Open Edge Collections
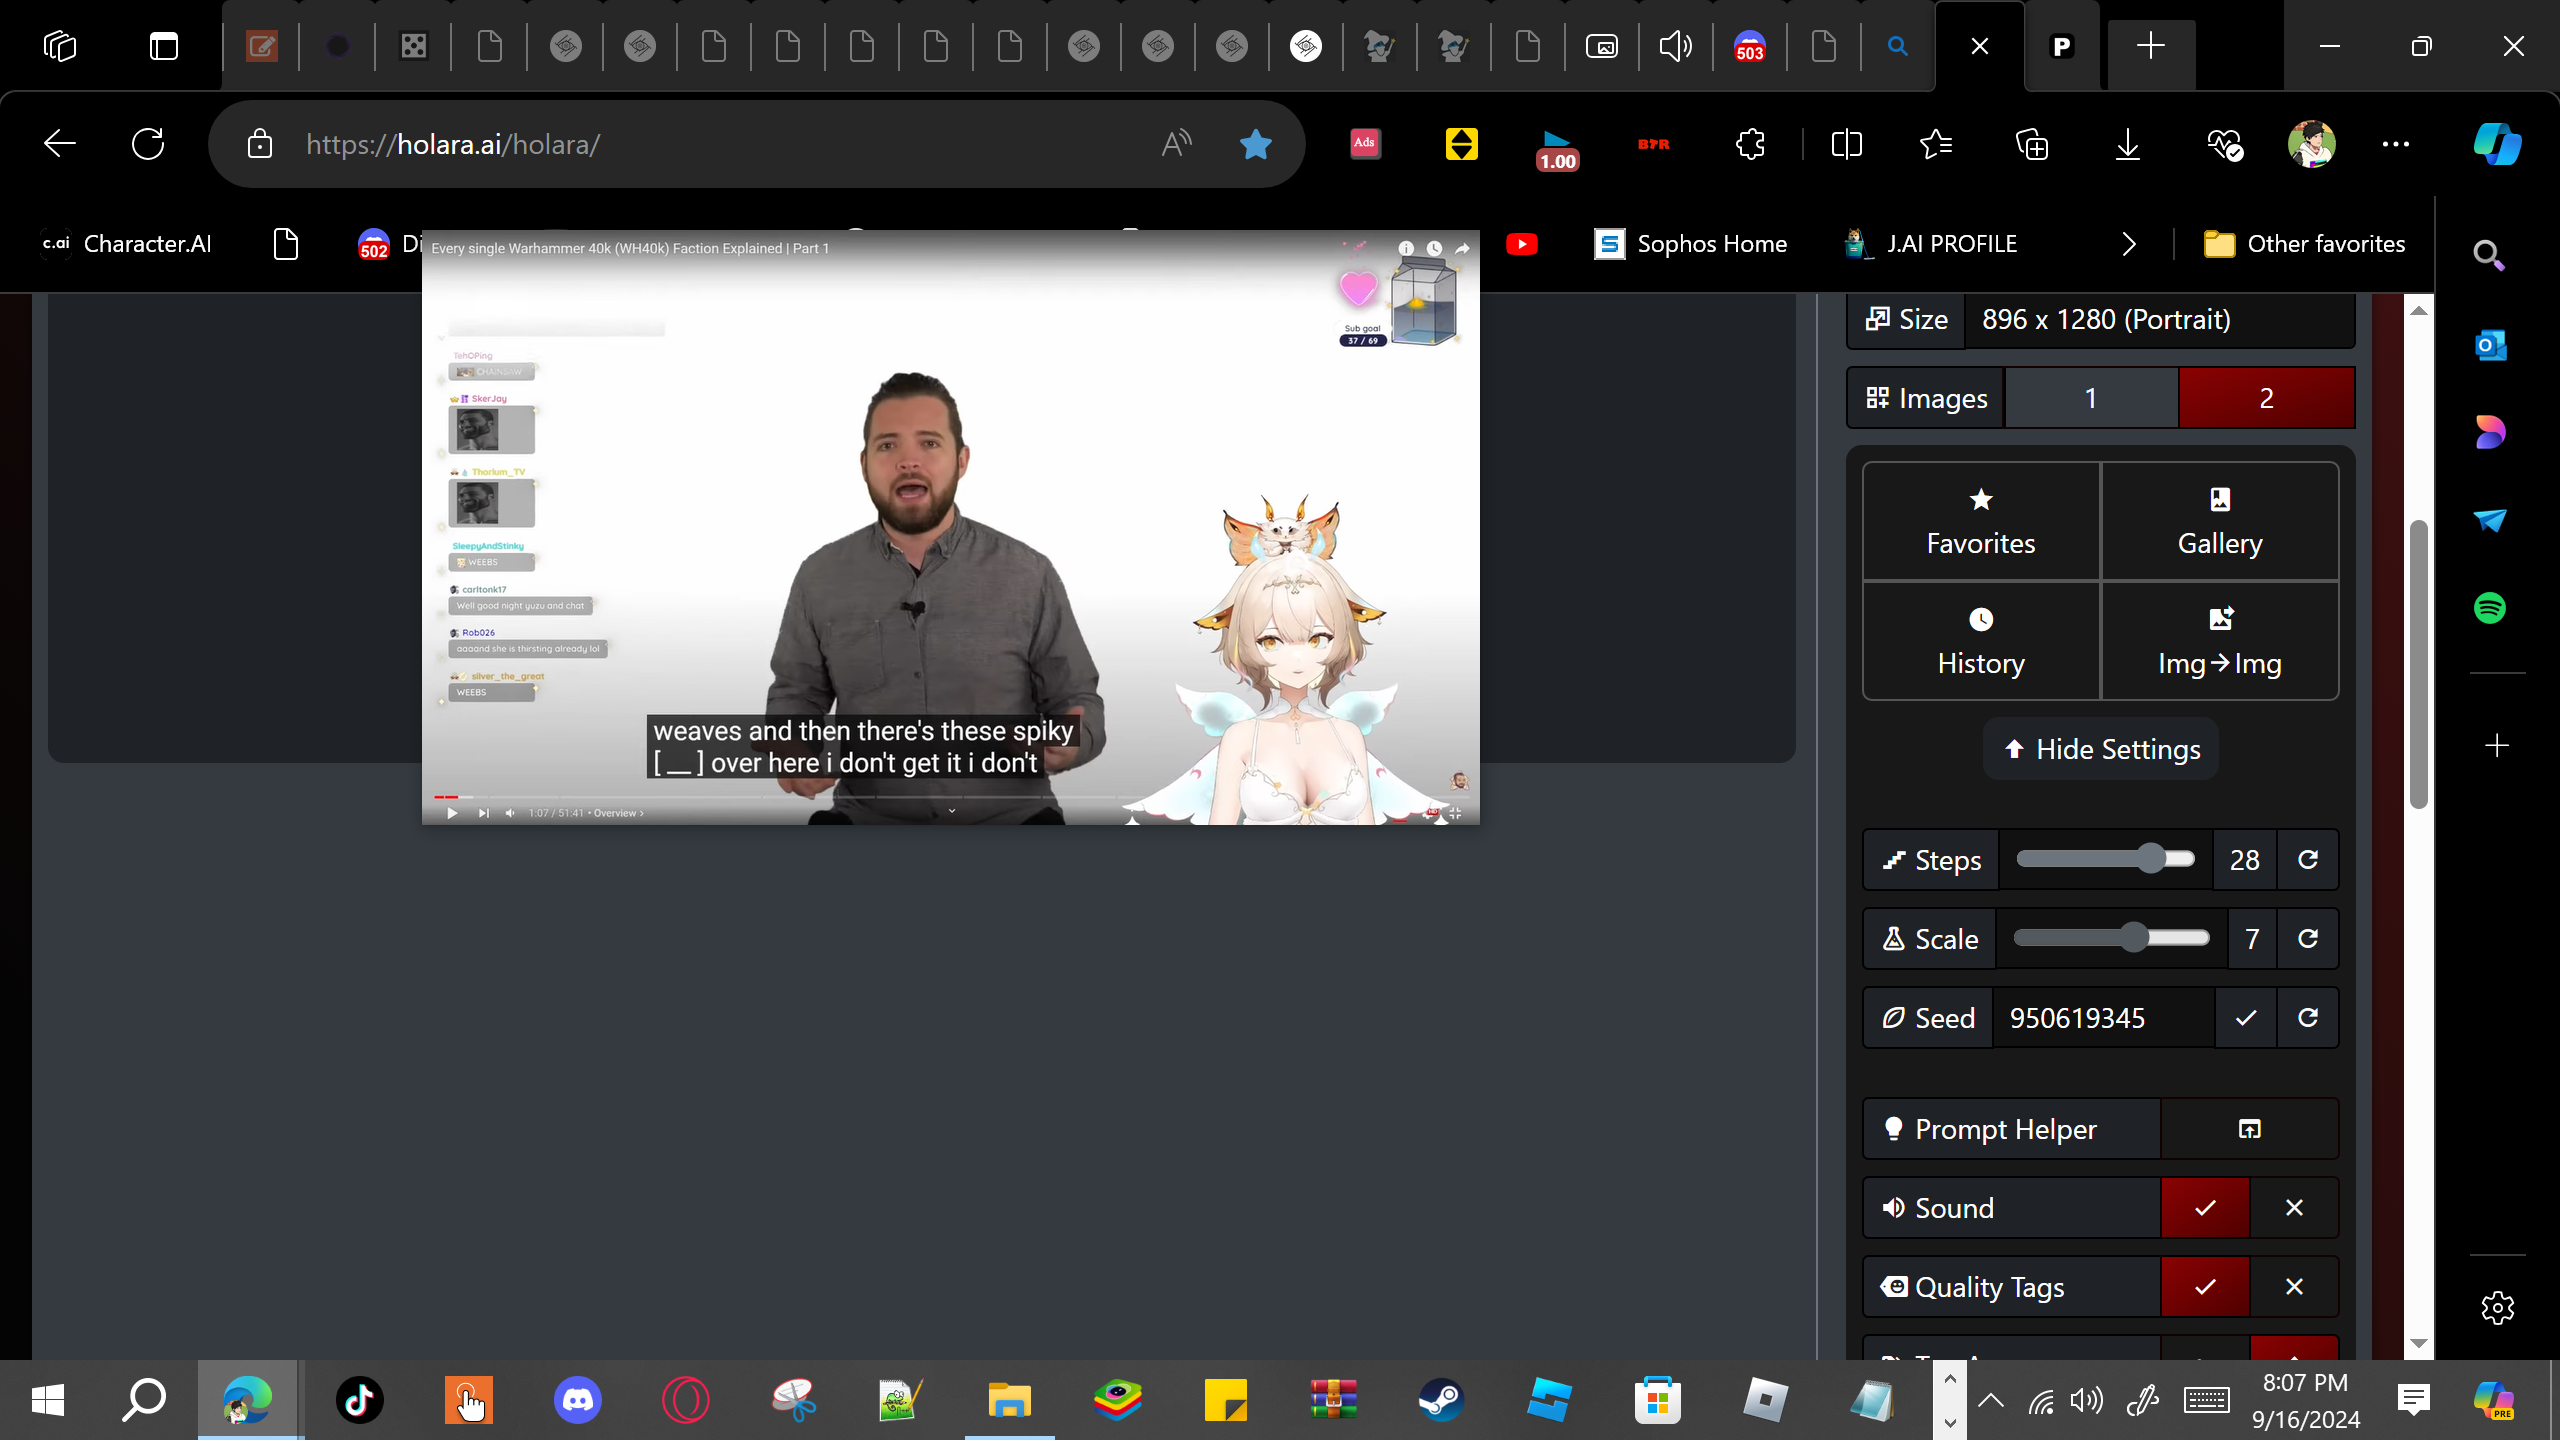The image size is (2560, 1440). click(x=2032, y=144)
